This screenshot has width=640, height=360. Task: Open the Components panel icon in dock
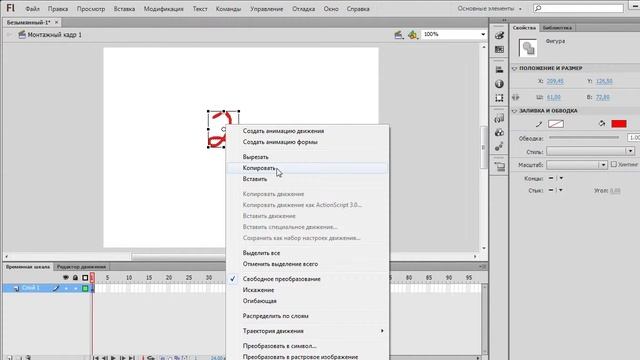click(x=499, y=133)
